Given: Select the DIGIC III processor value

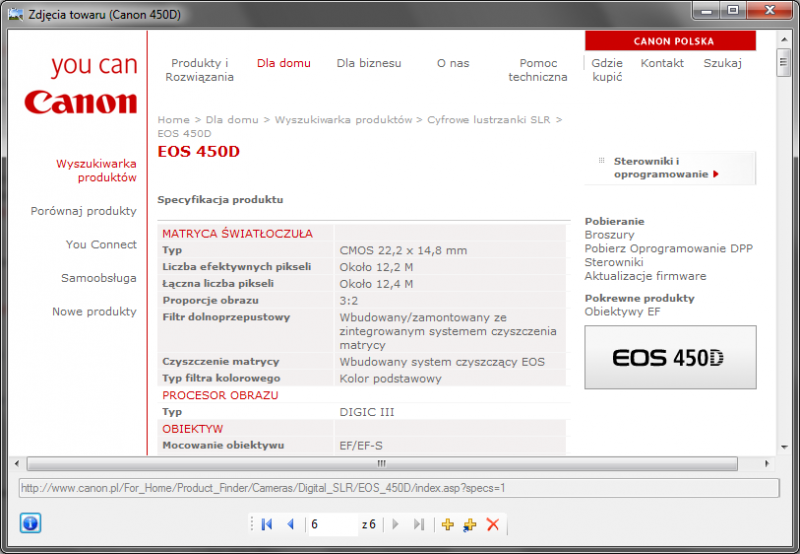Looking at the screenshot, I should (367, 412).
